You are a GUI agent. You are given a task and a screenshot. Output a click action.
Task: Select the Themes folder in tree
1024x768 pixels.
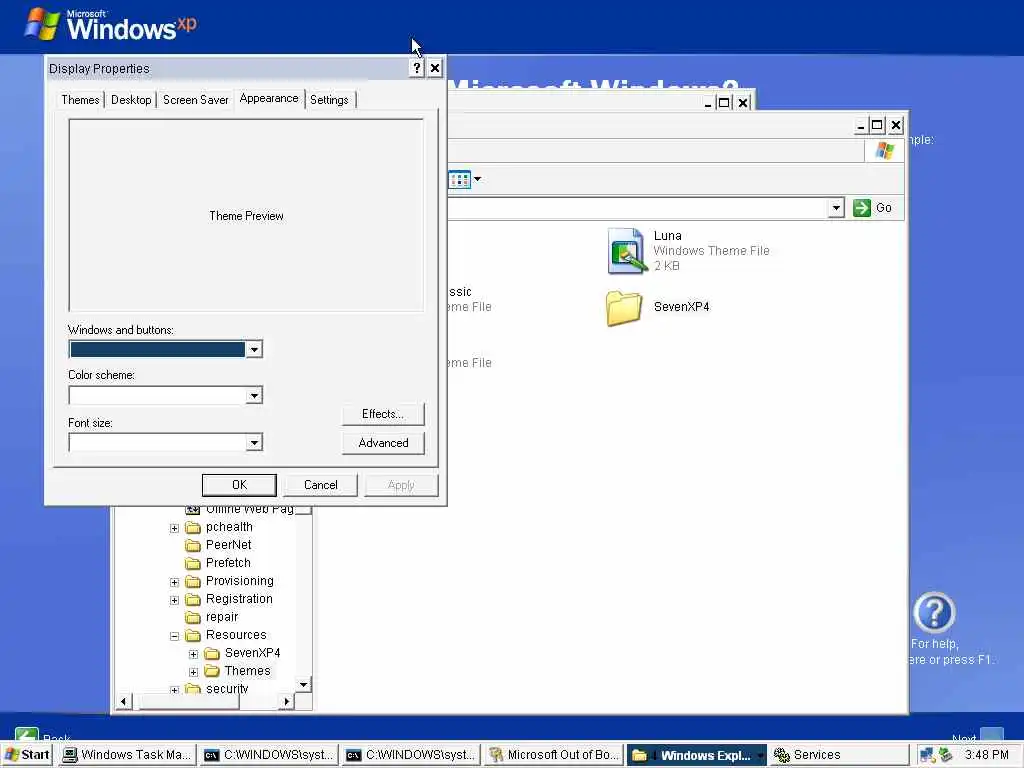pyautogui.click(x=247, y=671)
